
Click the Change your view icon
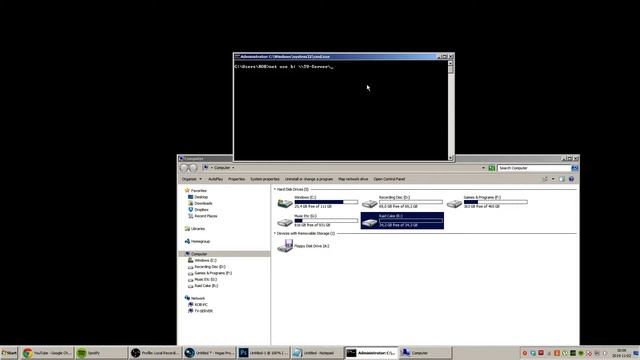(x=545, y=179)
